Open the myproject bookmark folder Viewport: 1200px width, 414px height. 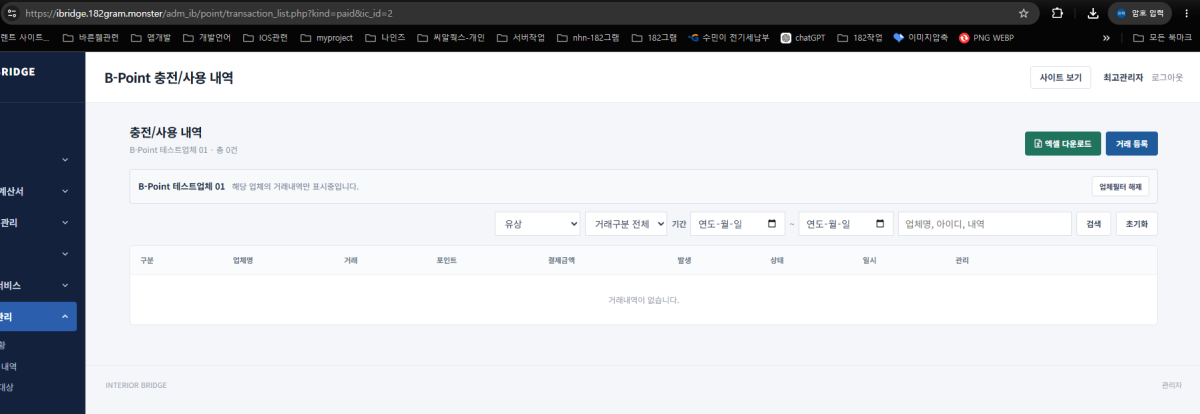tap(325, 37)
